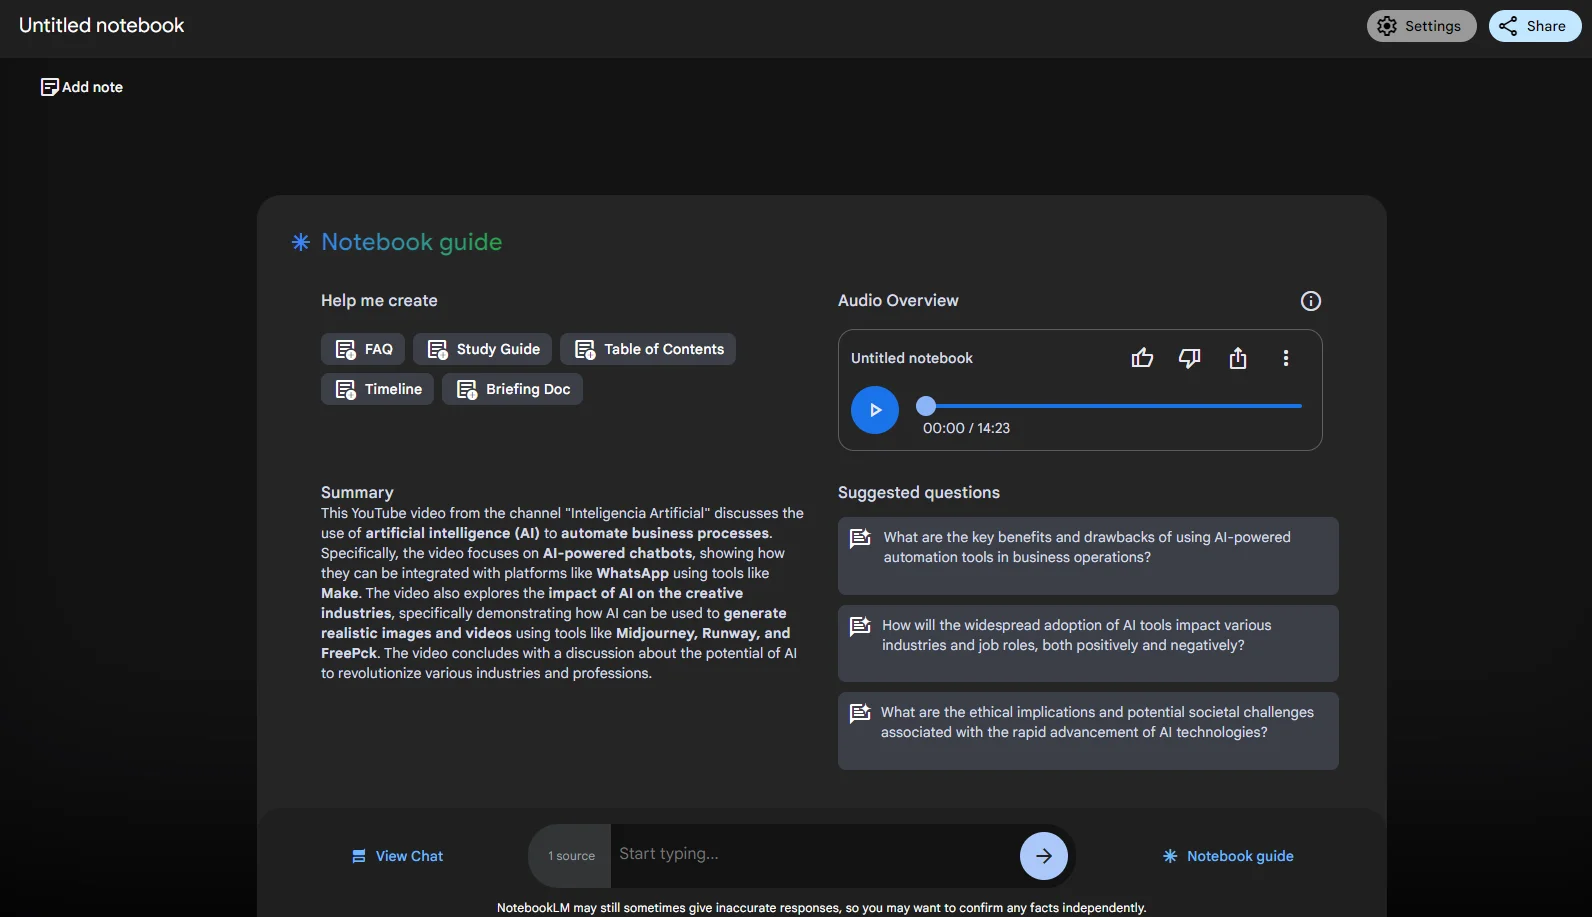Viewport: 1592px width, 917px height.
Task: Create a Table of Contents
Action: (x=648, y=349)
